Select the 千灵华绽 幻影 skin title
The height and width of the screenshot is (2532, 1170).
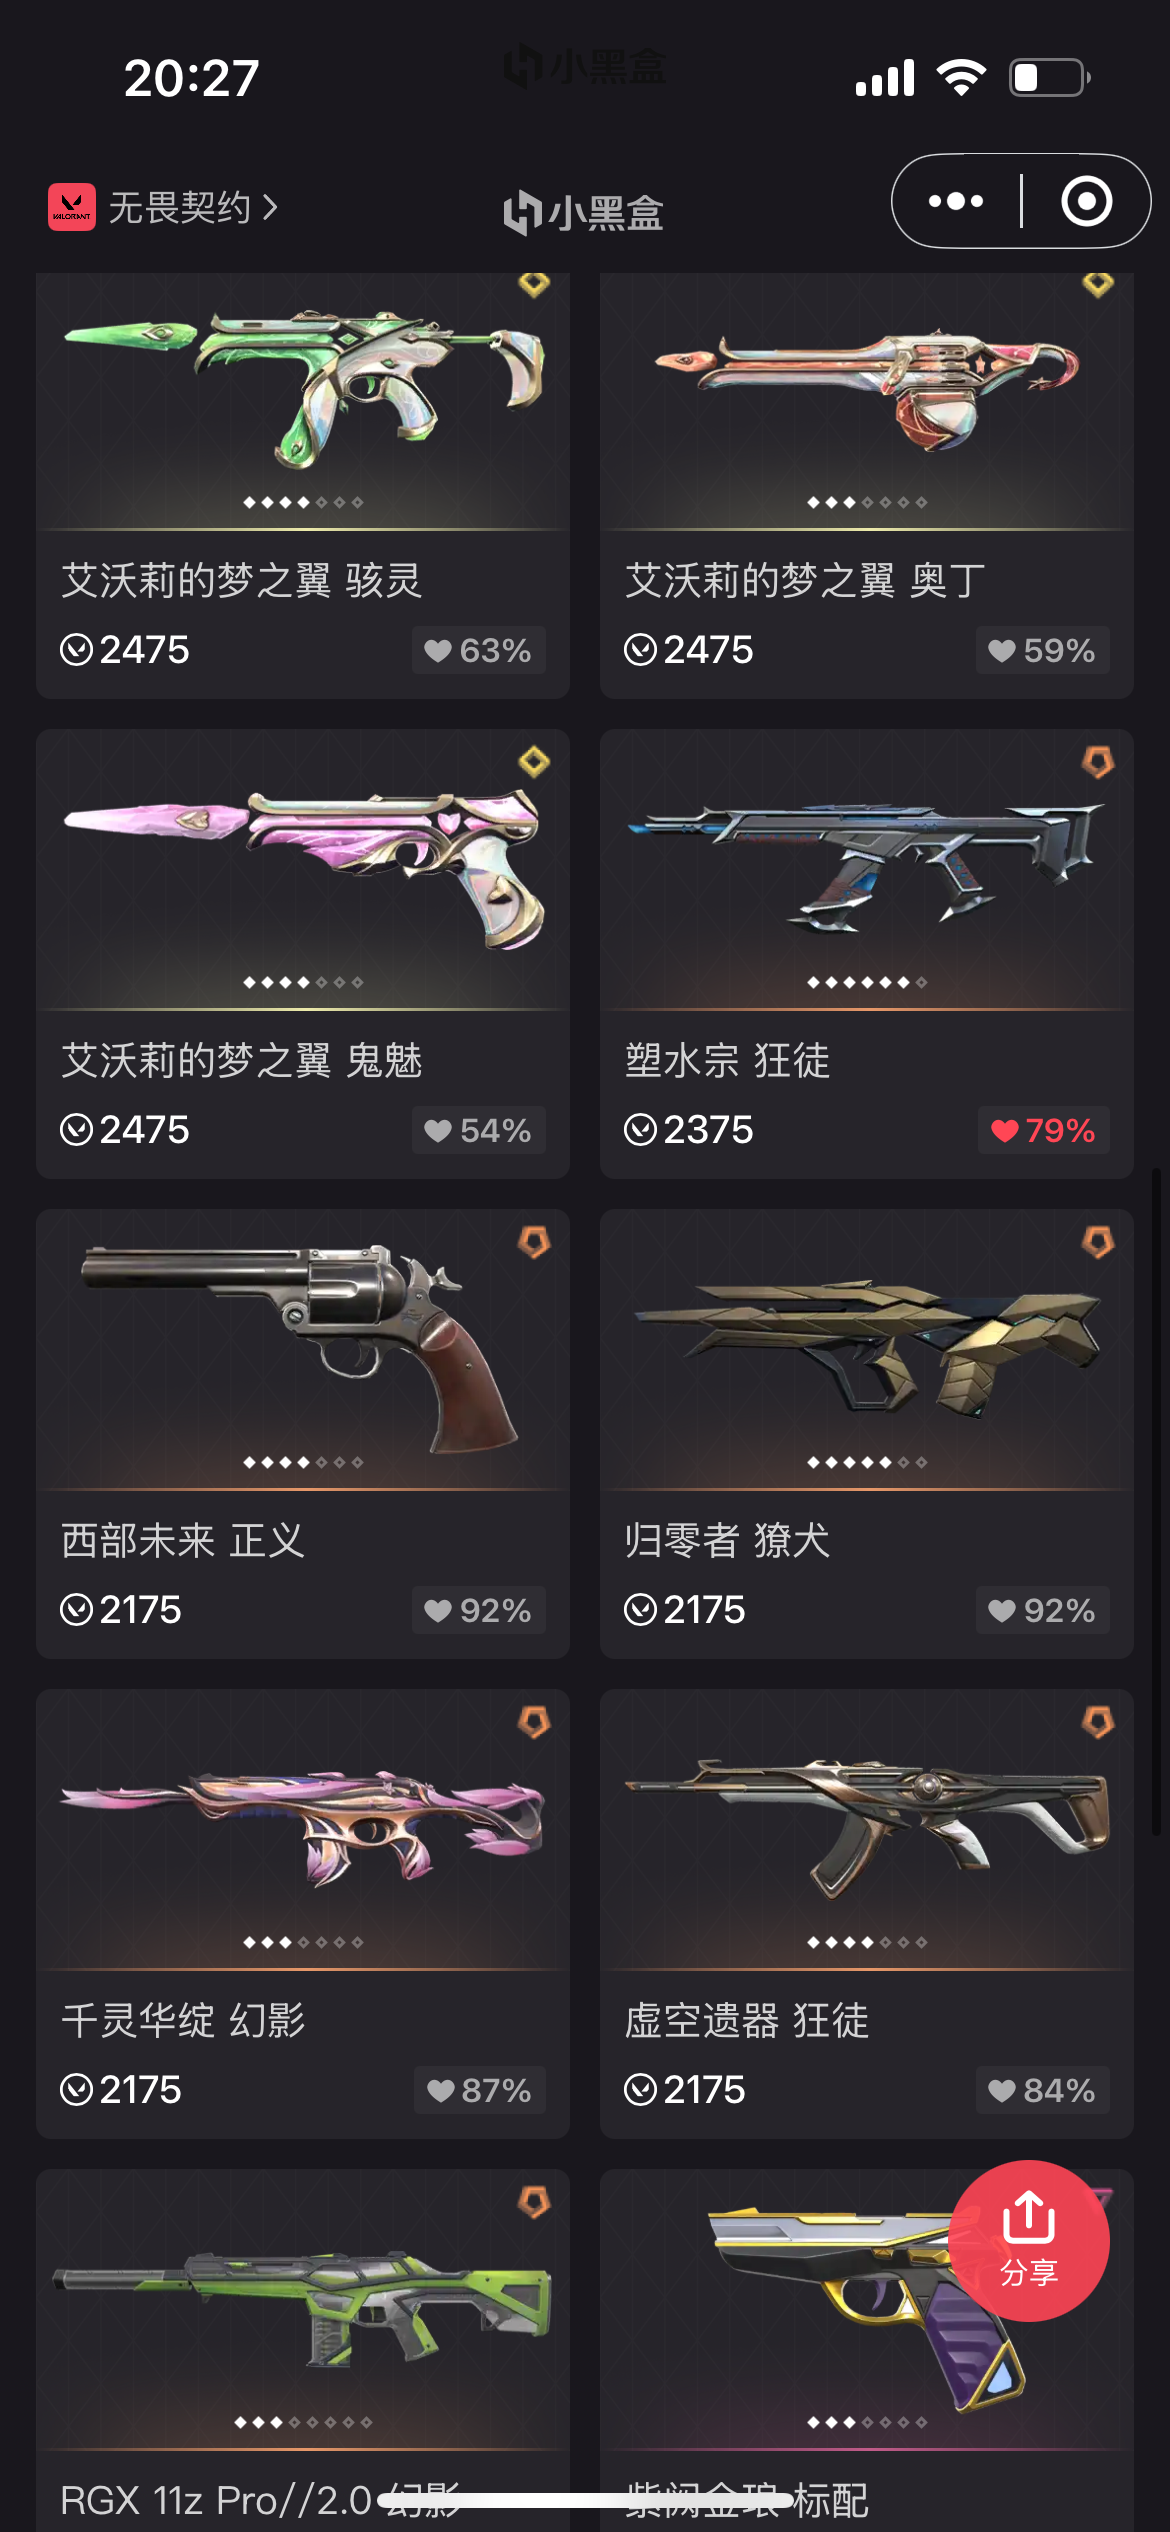point(183,2021)
